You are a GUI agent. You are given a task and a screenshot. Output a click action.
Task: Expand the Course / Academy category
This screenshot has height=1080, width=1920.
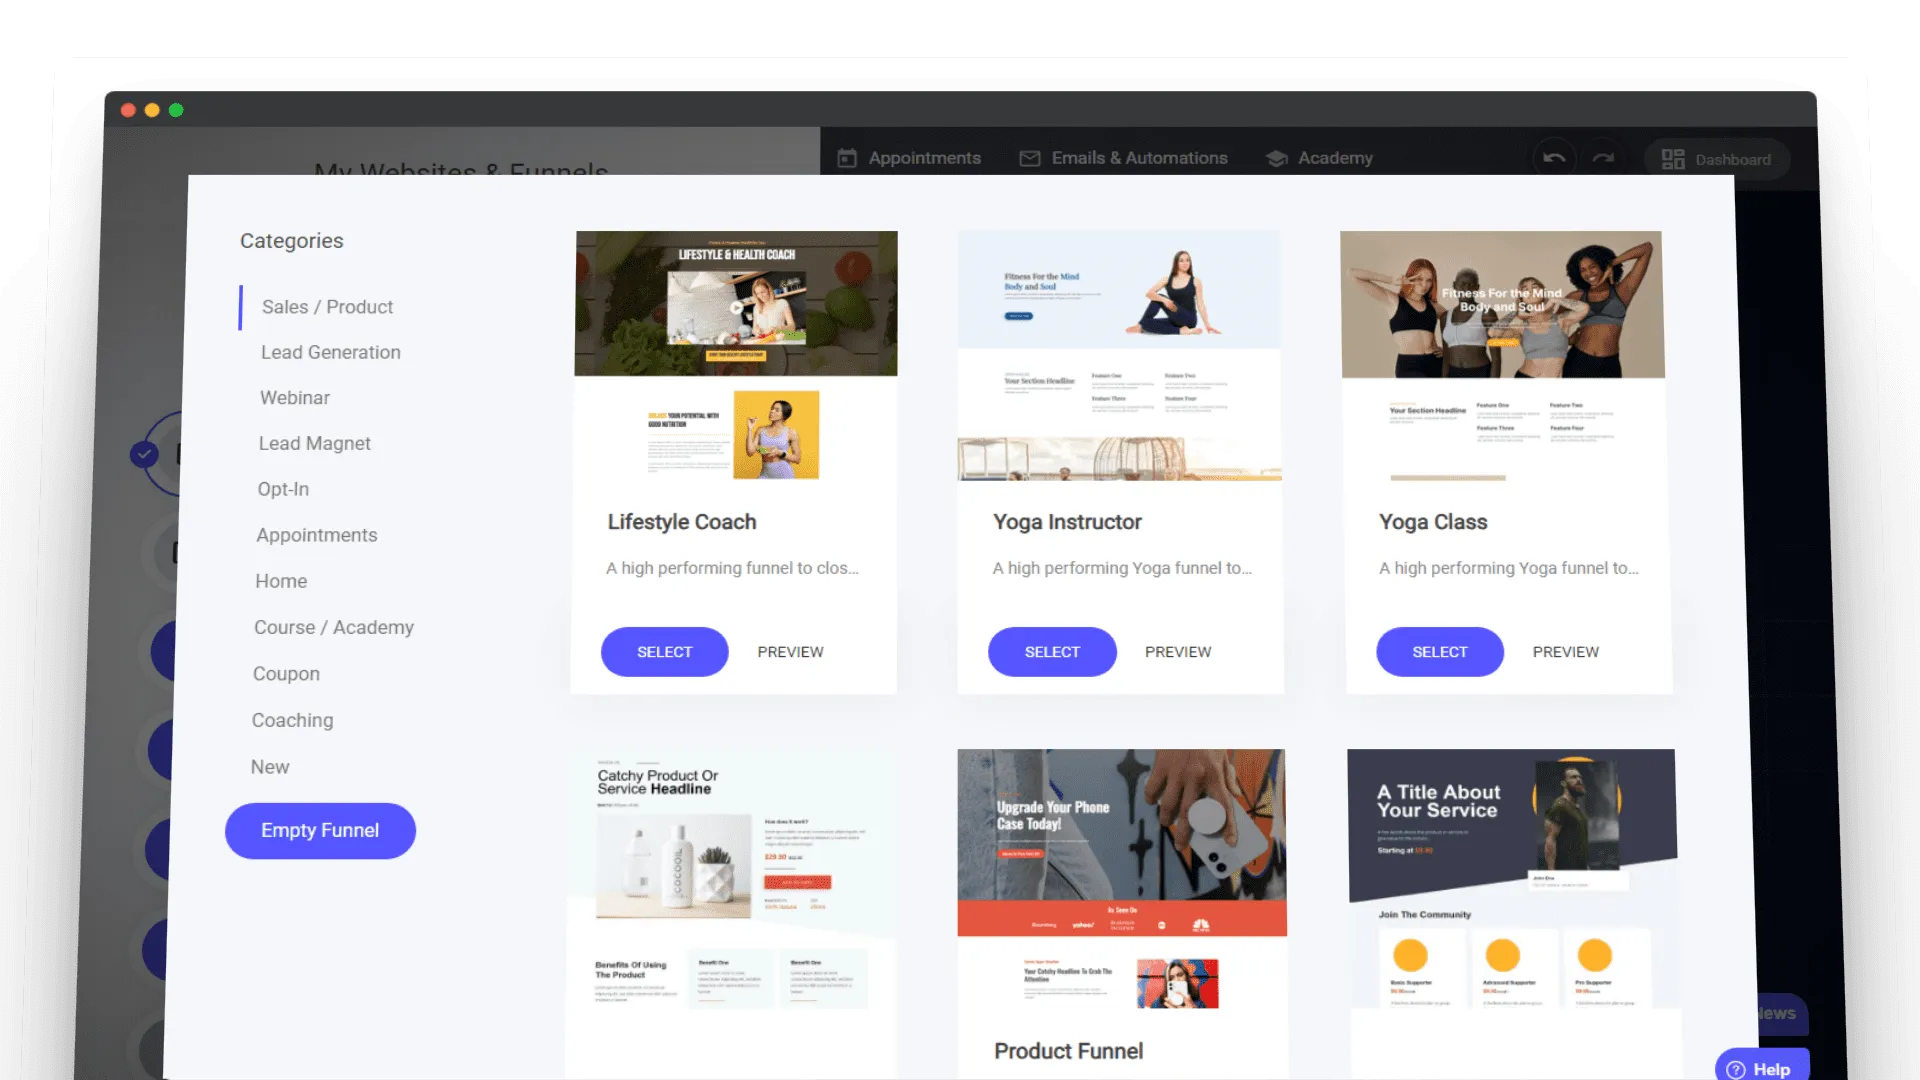334,626
